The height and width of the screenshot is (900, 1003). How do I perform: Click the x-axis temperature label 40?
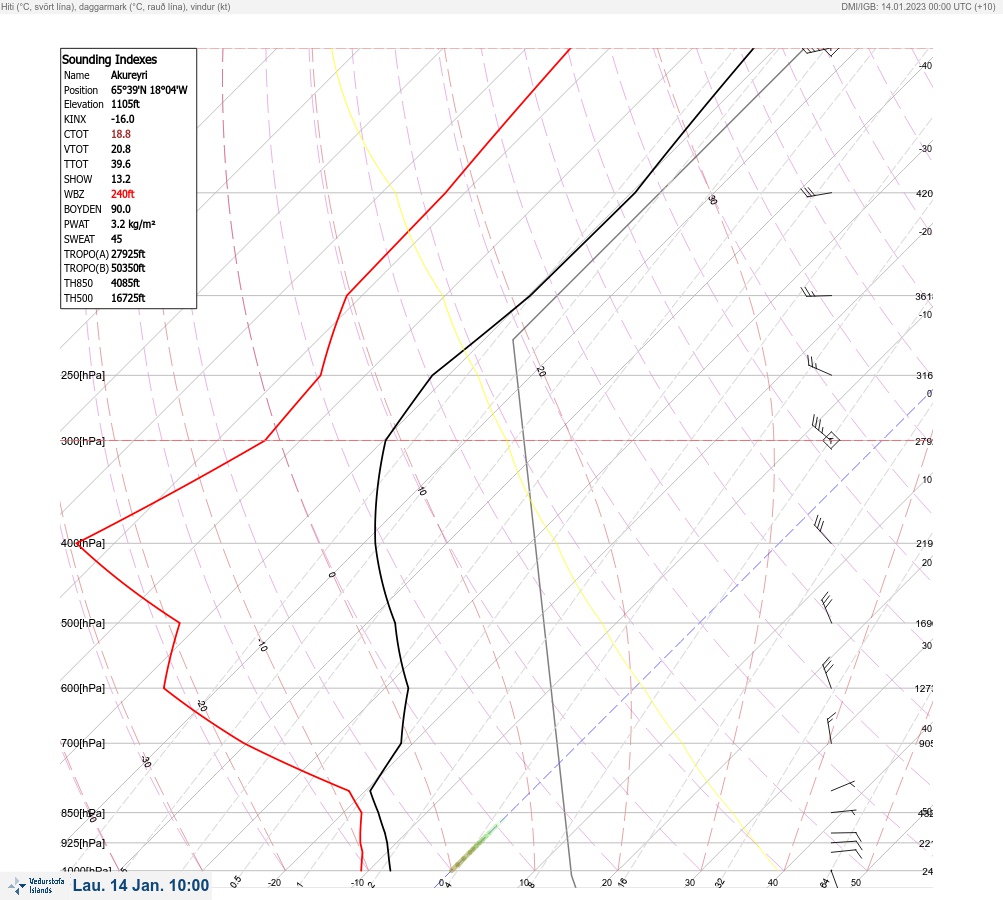coord(773,883)
